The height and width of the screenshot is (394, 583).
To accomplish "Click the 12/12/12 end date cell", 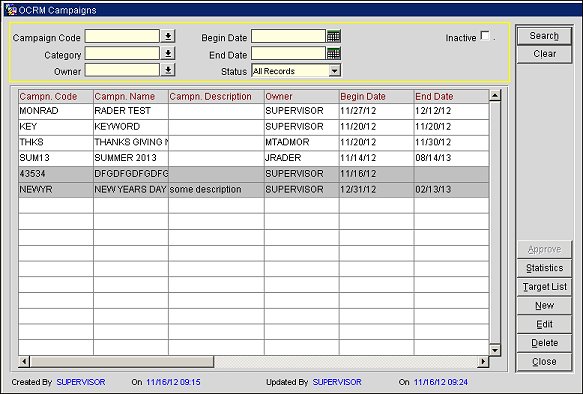I will (452, 111).
